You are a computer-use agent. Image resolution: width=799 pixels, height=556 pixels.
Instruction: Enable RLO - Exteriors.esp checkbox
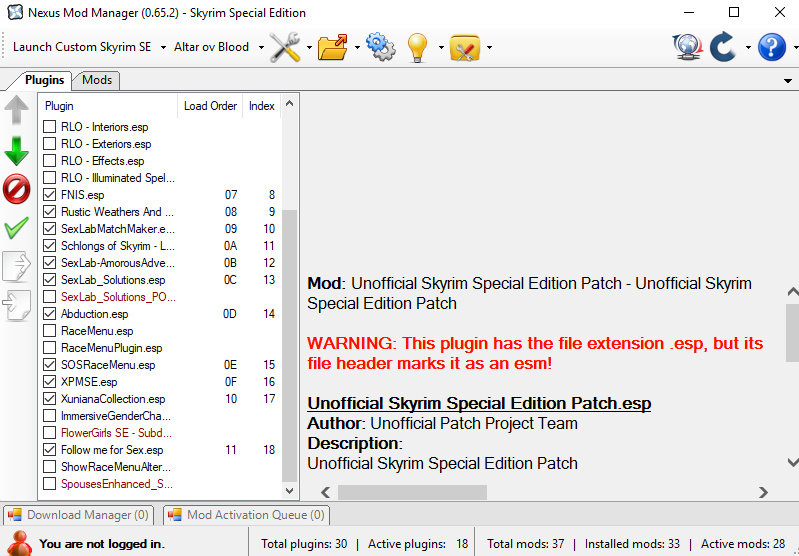tap(49, 144)
